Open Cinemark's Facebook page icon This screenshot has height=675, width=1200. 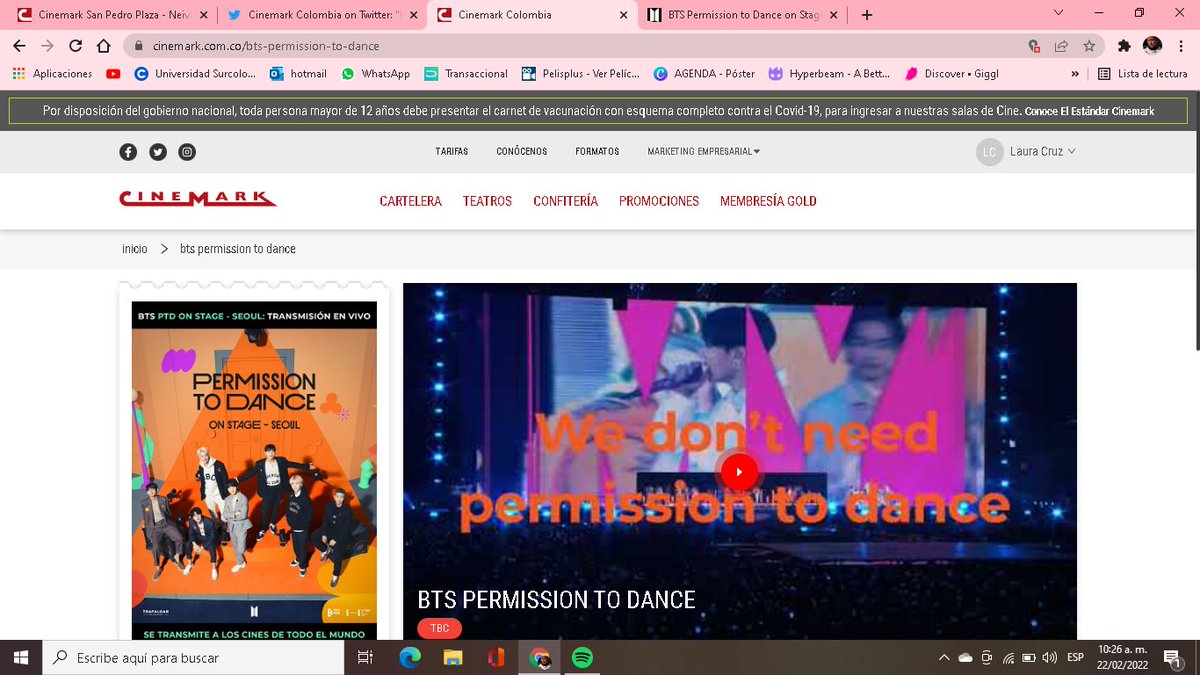click(128, 152)
